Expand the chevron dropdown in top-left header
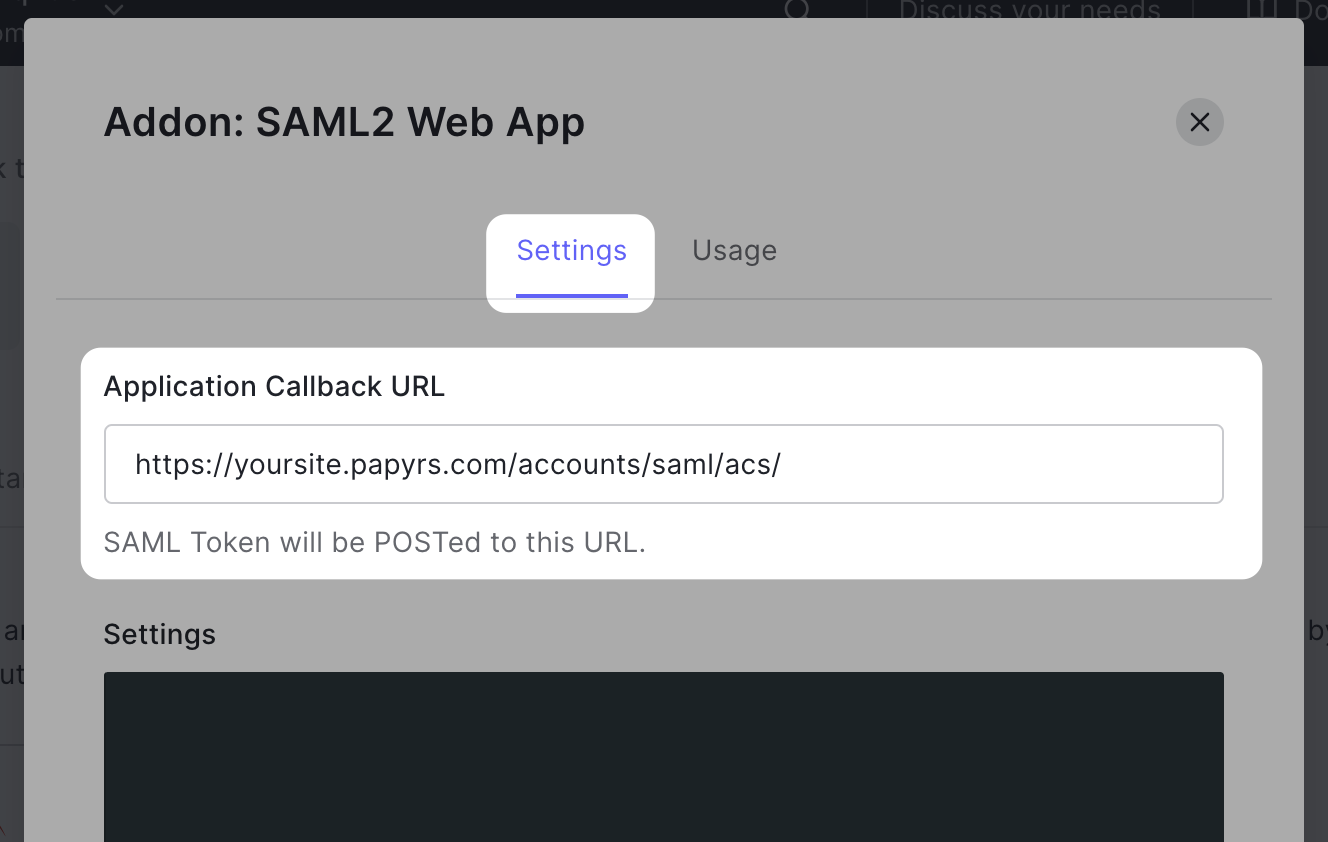 coord(114,10)
